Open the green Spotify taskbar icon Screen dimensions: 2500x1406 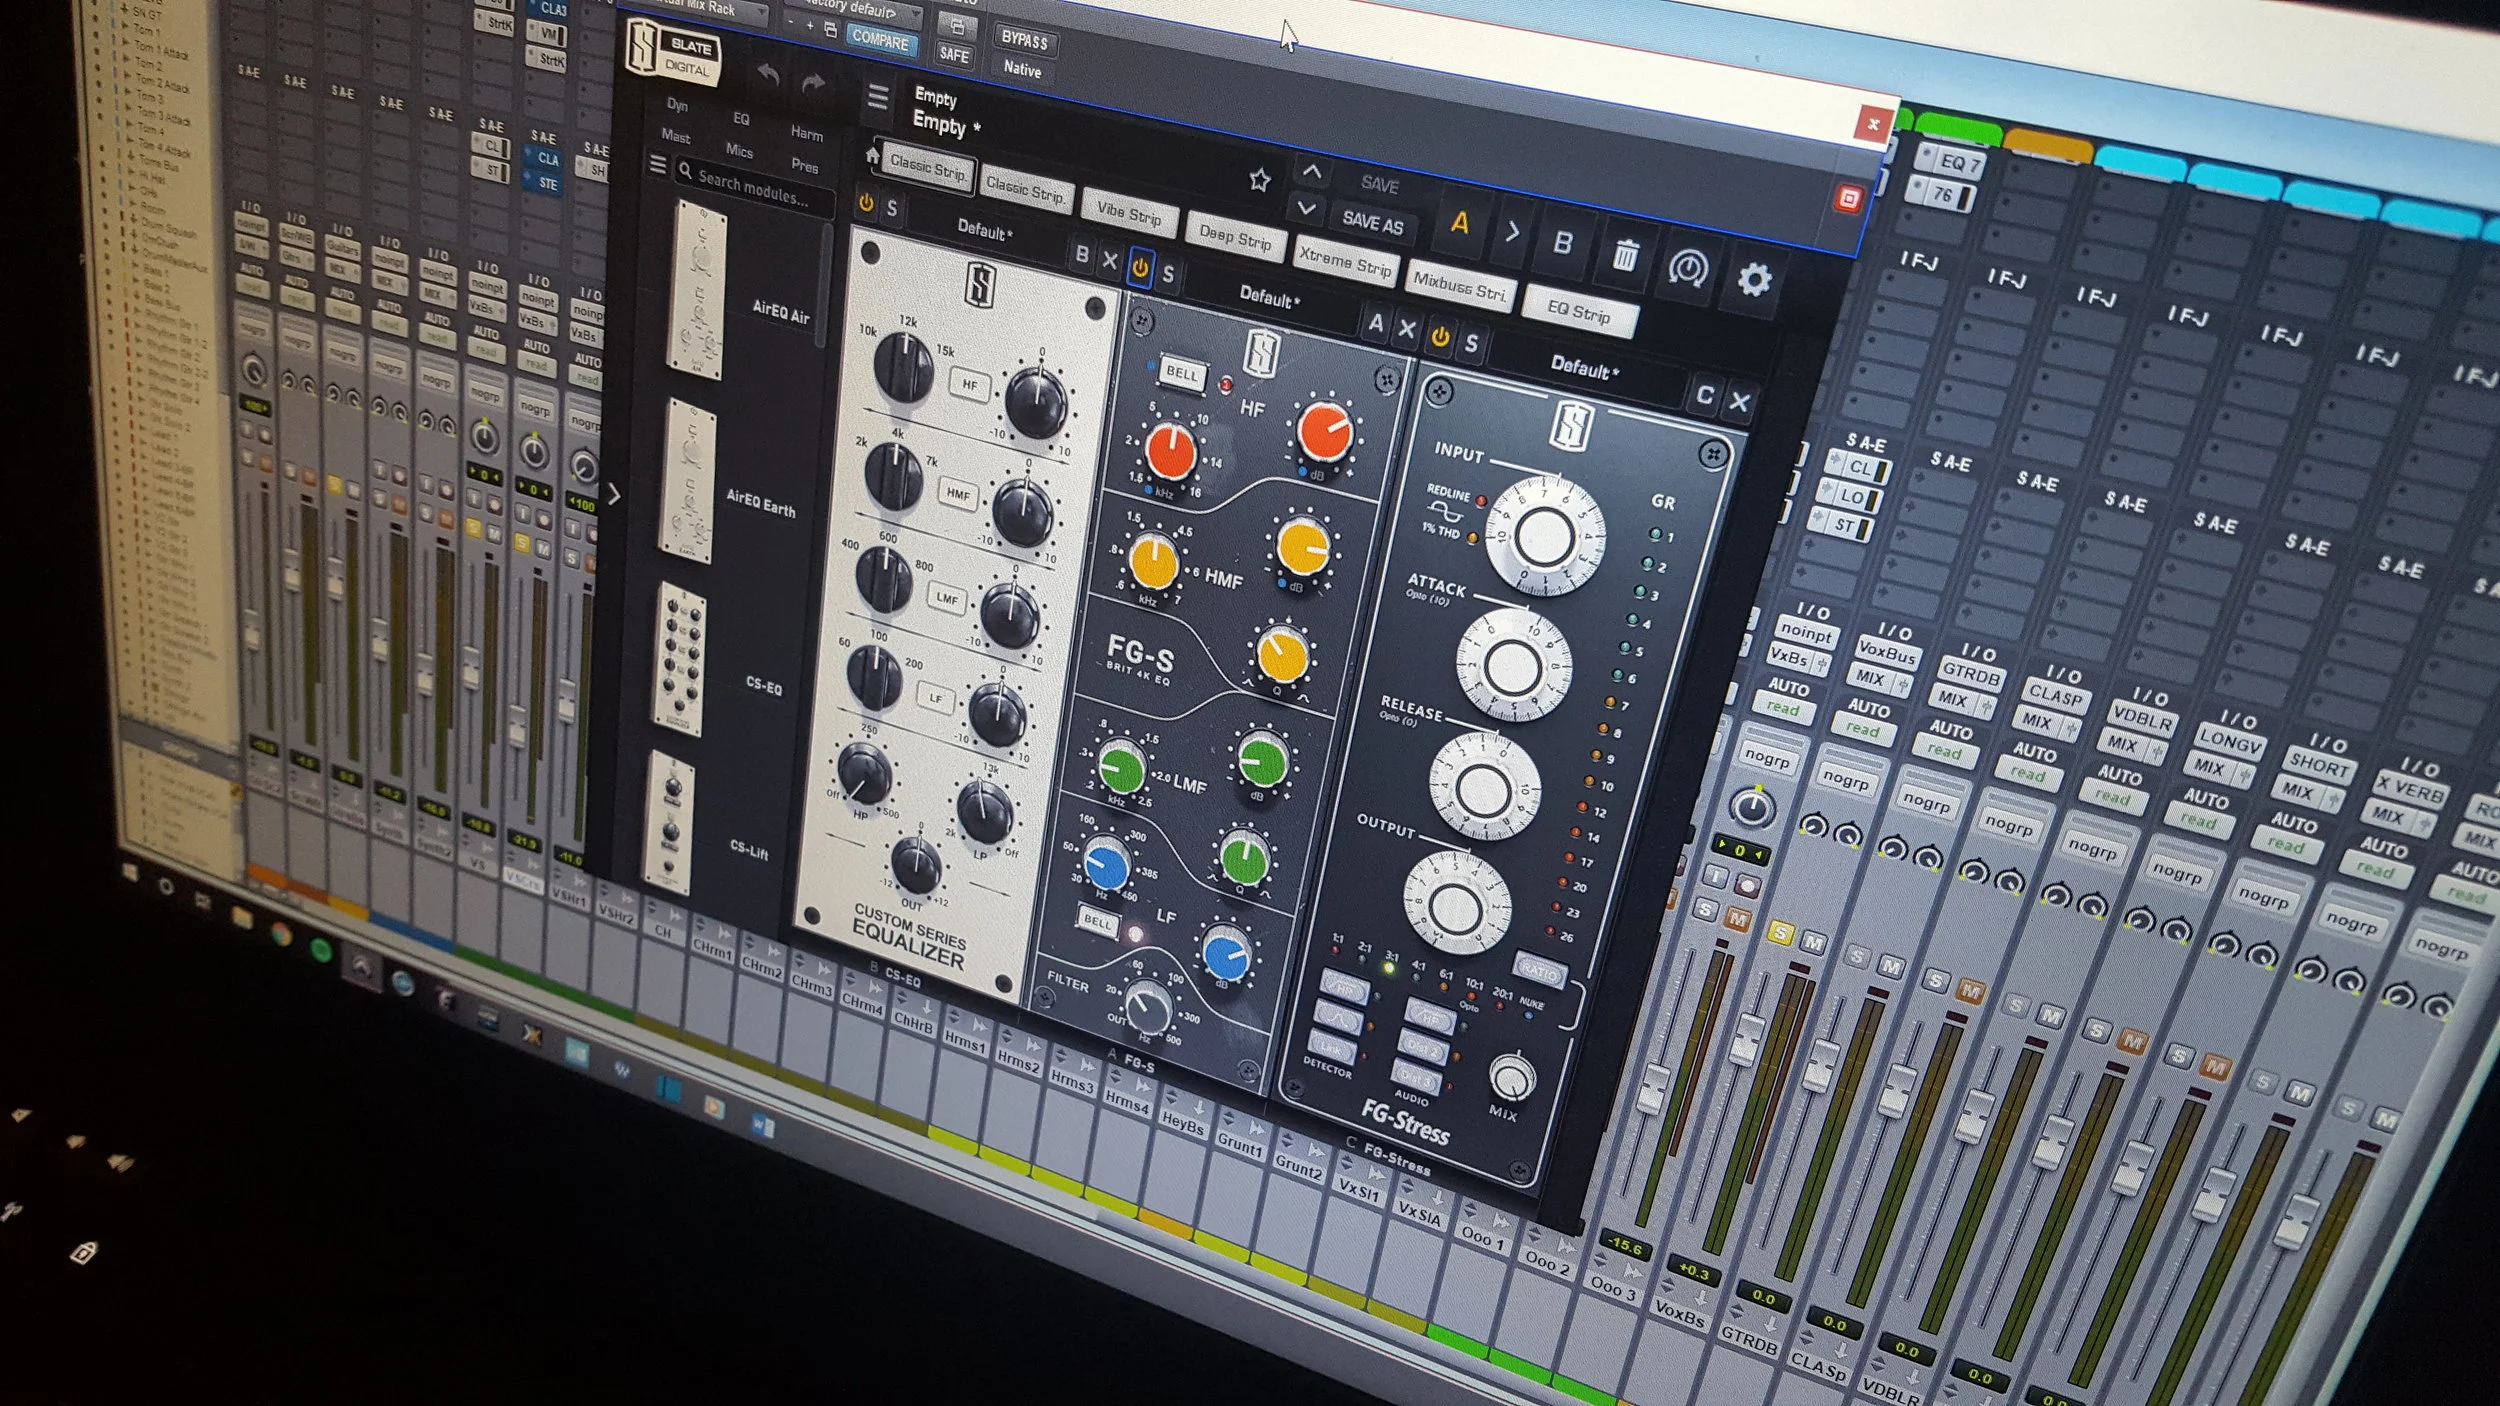pos(321,949)
